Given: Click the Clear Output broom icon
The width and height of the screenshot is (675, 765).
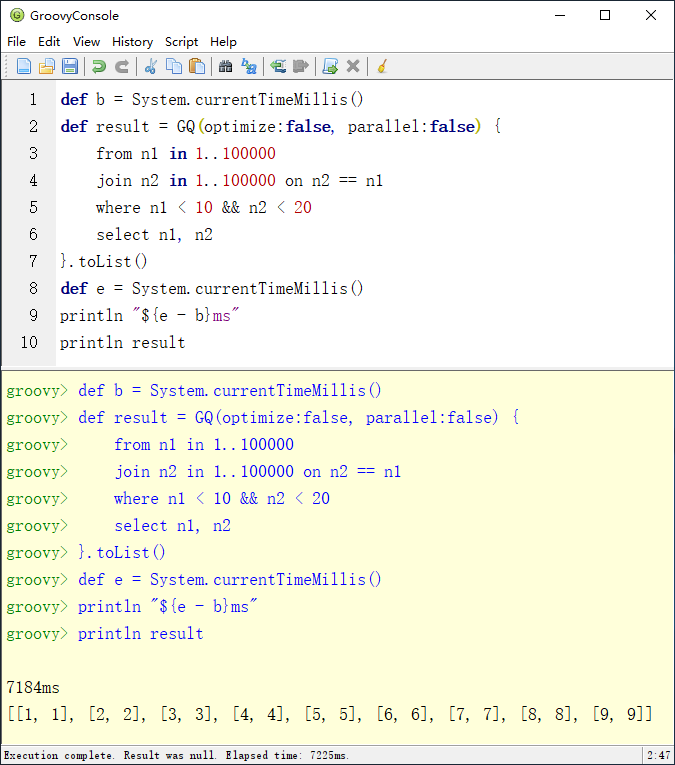Looking at the screenshot, I should 382,66.
